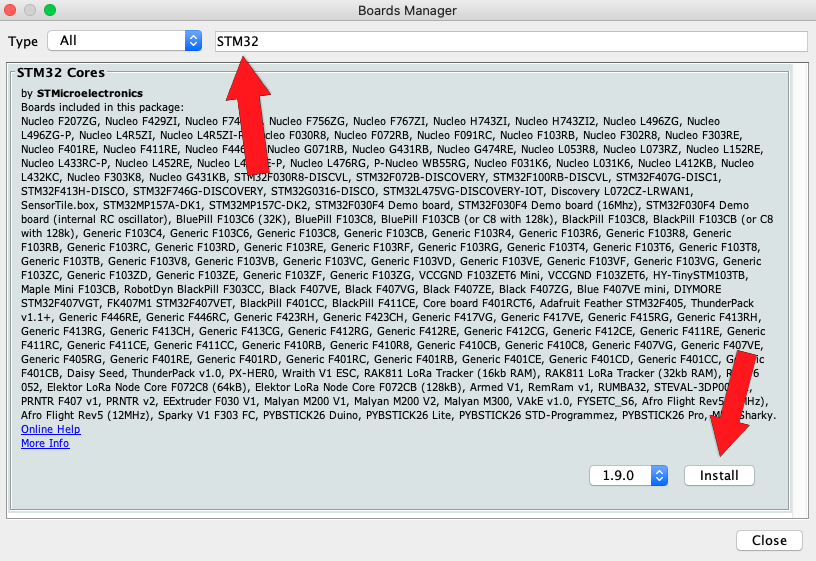Click the Close button at bottom right
The width and height of the screenshot is (816, 561).
[769, 540]
